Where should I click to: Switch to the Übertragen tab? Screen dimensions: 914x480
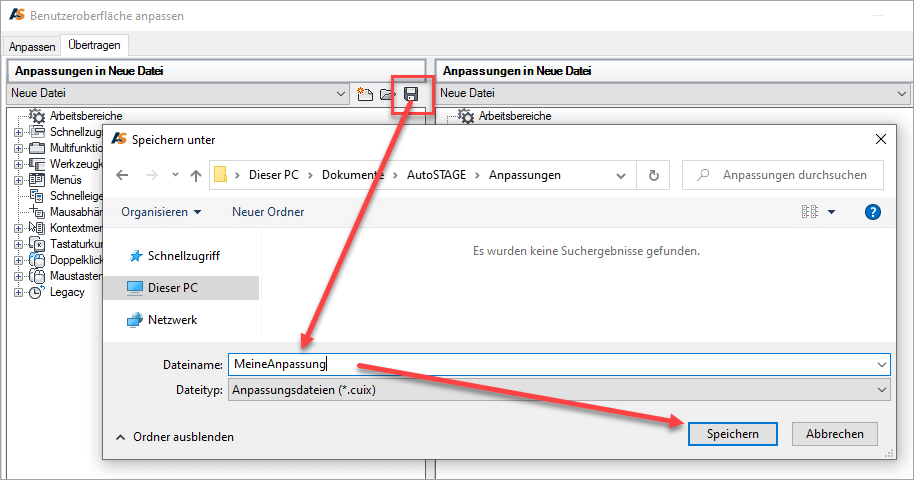94,45
